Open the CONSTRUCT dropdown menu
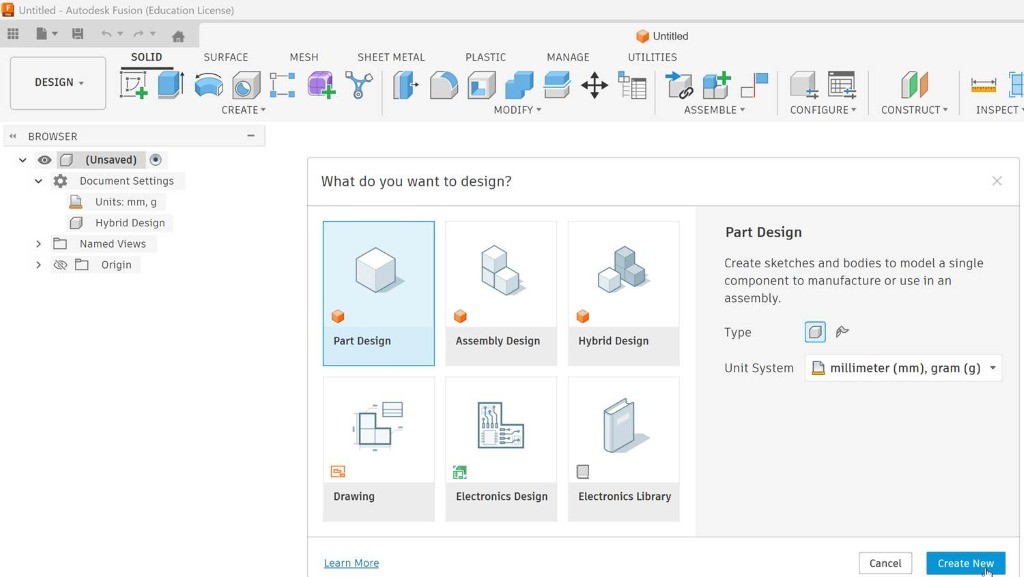This screenshot has height=577, width=1024. 914,110
